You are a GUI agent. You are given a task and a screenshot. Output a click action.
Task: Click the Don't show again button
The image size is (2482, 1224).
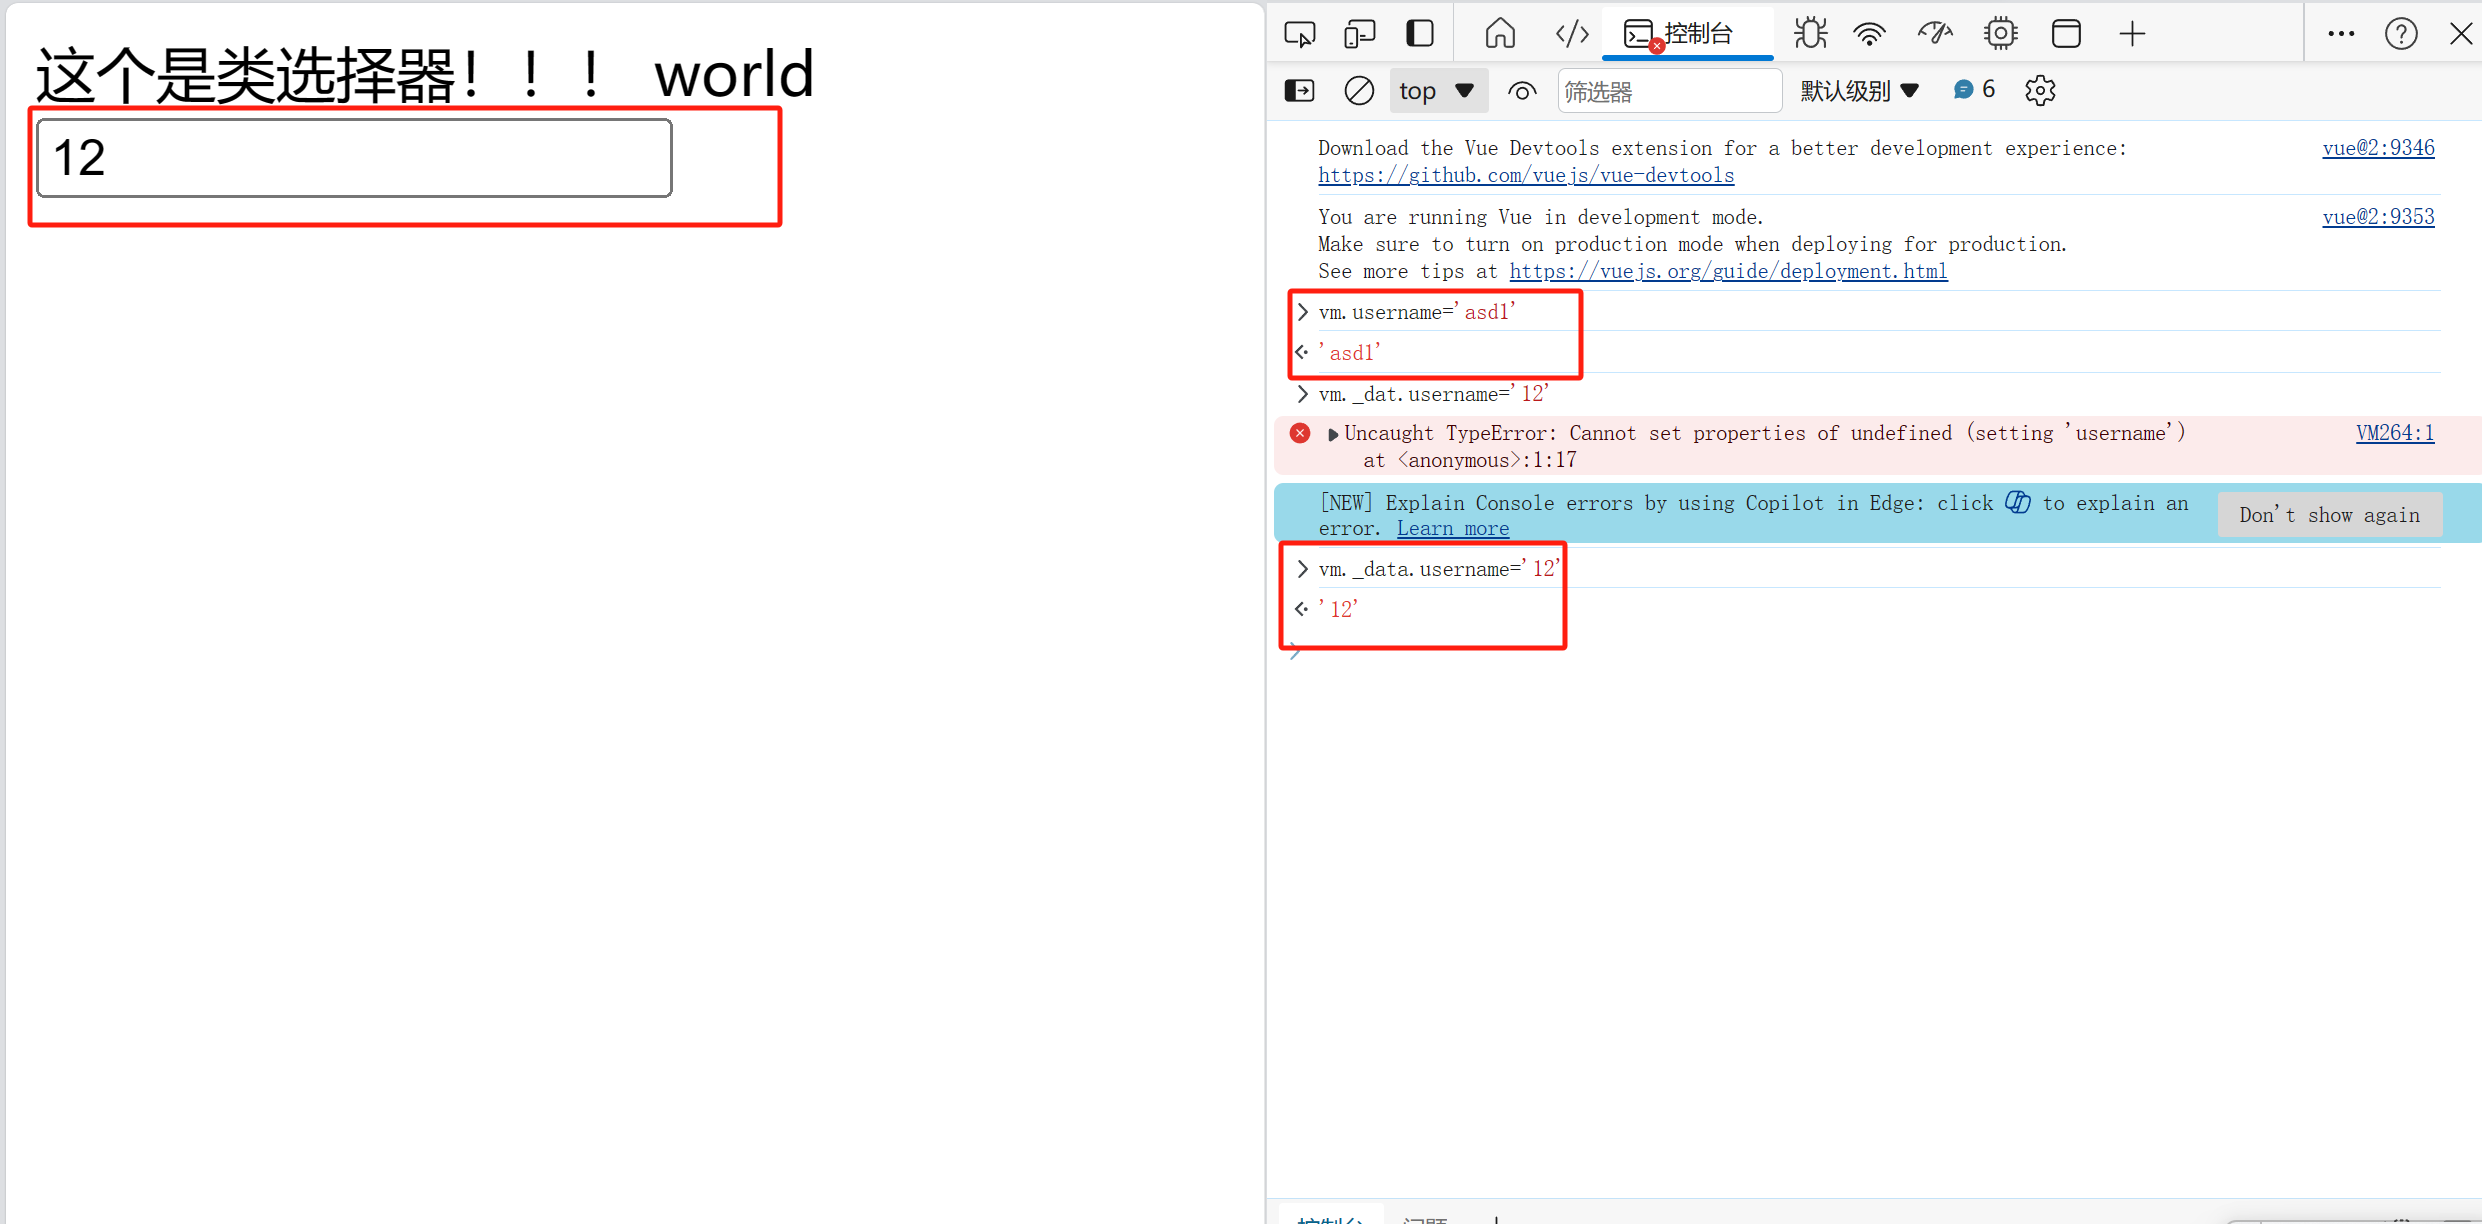pos(2329,515)
